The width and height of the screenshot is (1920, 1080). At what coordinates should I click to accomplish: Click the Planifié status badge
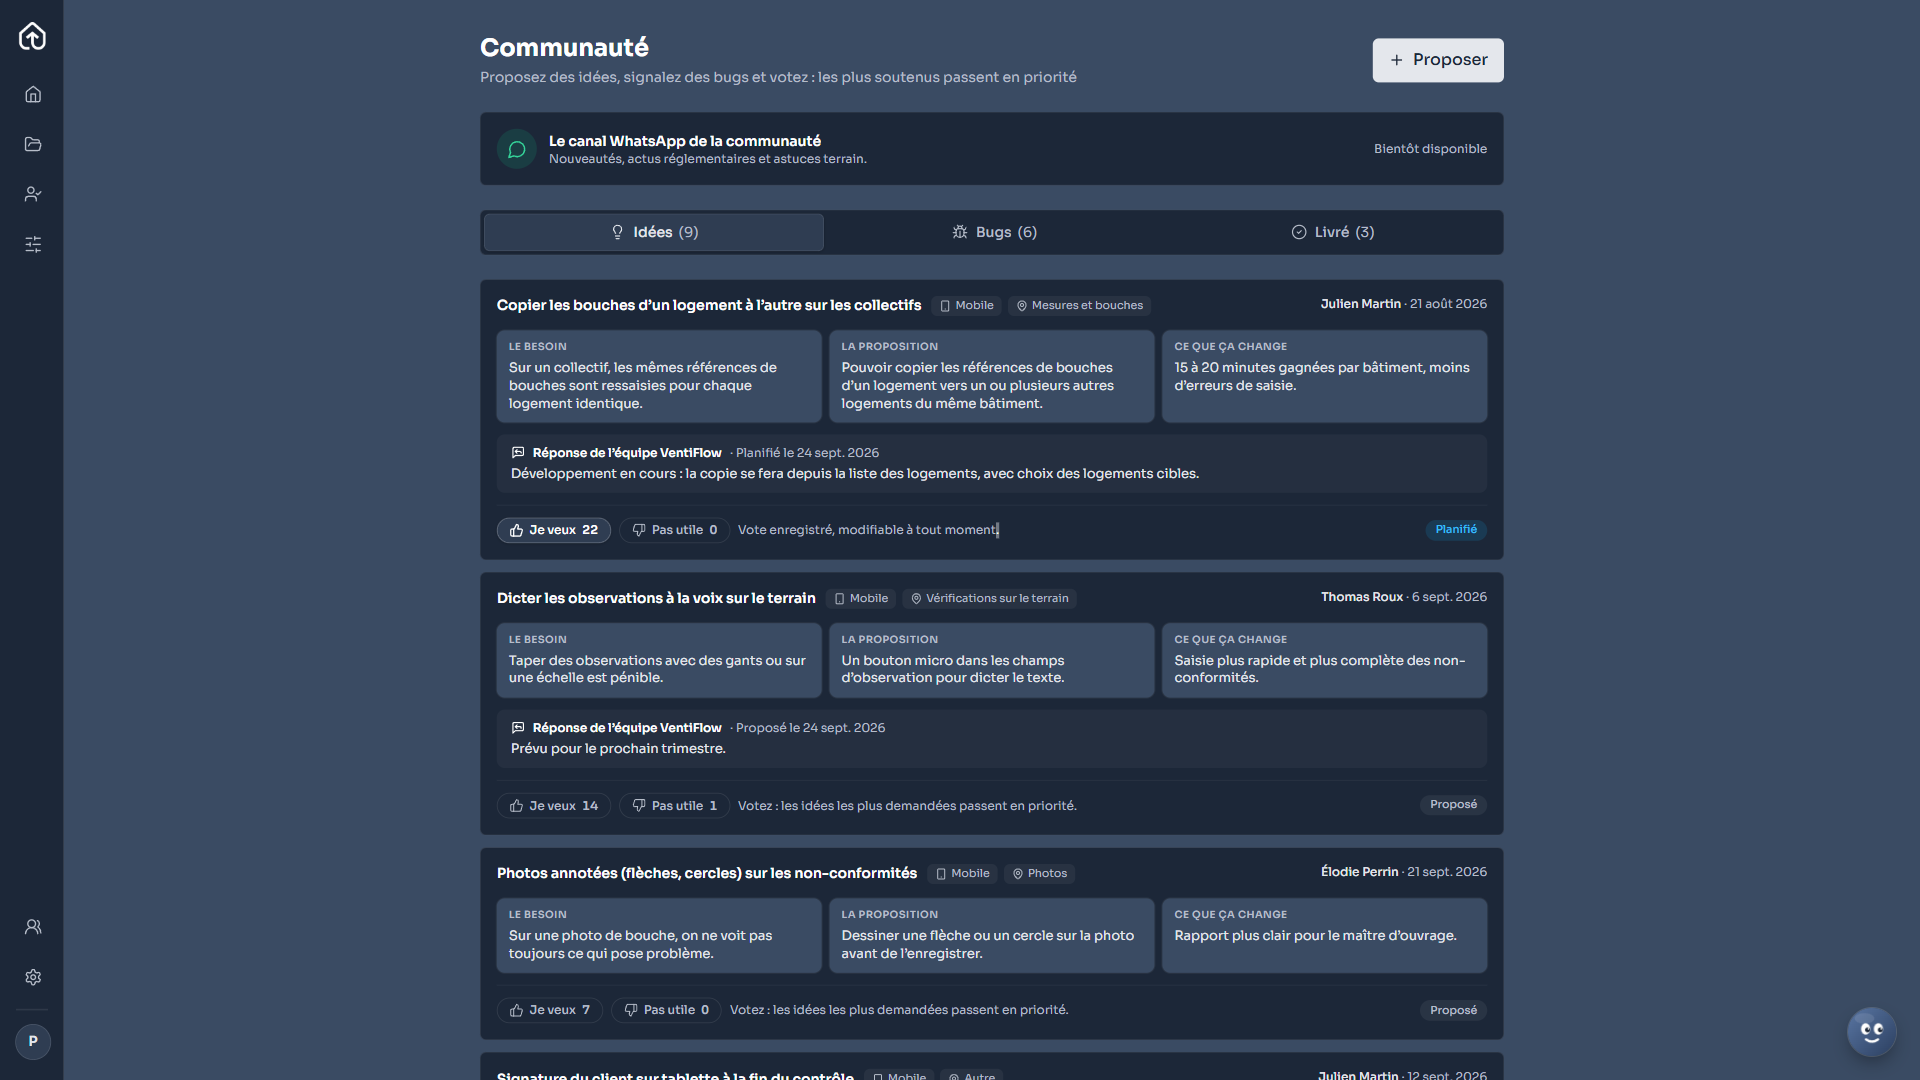[x=1456, y=530]
